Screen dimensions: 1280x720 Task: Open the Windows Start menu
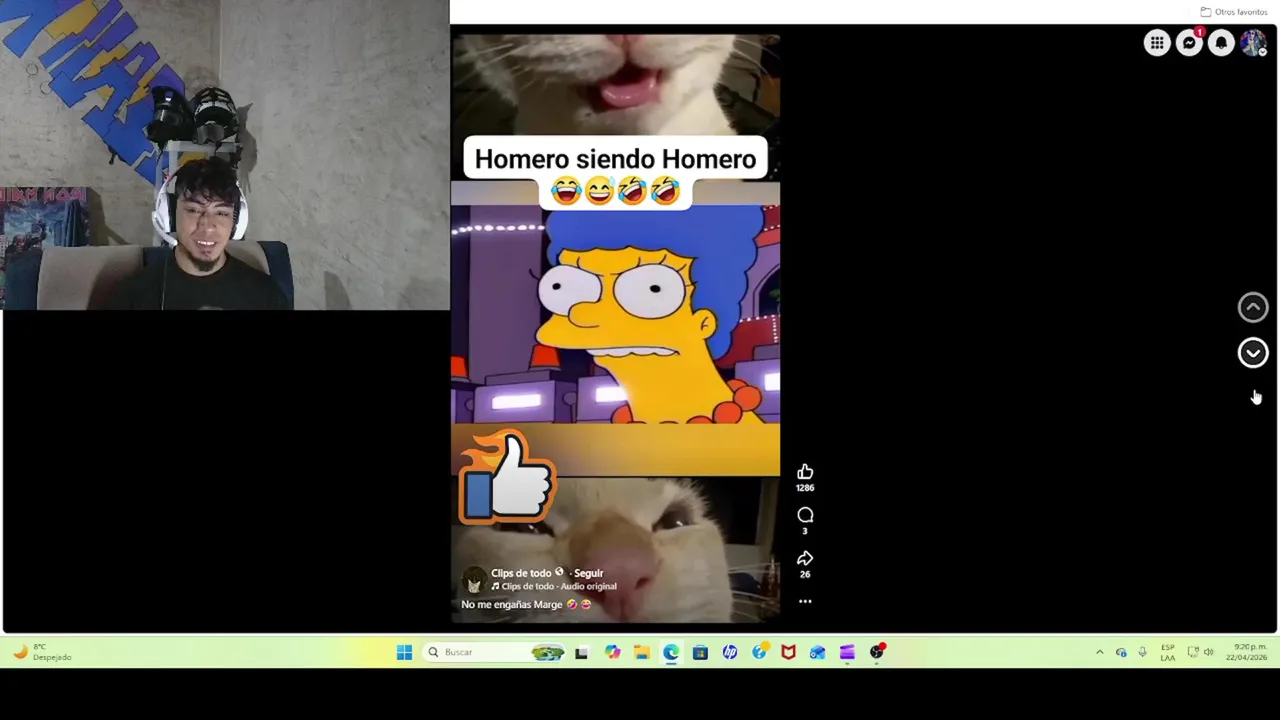404,652
